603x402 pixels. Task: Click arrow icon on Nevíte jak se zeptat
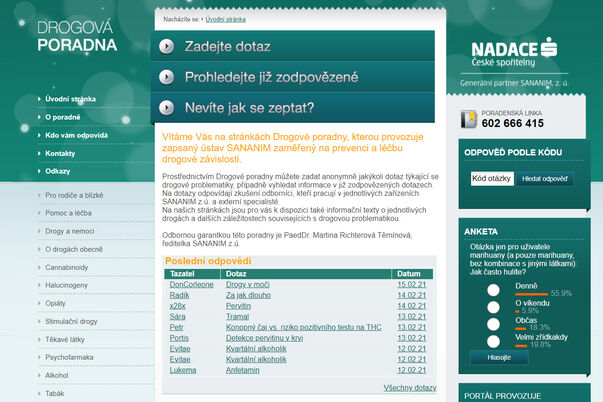[168, 107]
